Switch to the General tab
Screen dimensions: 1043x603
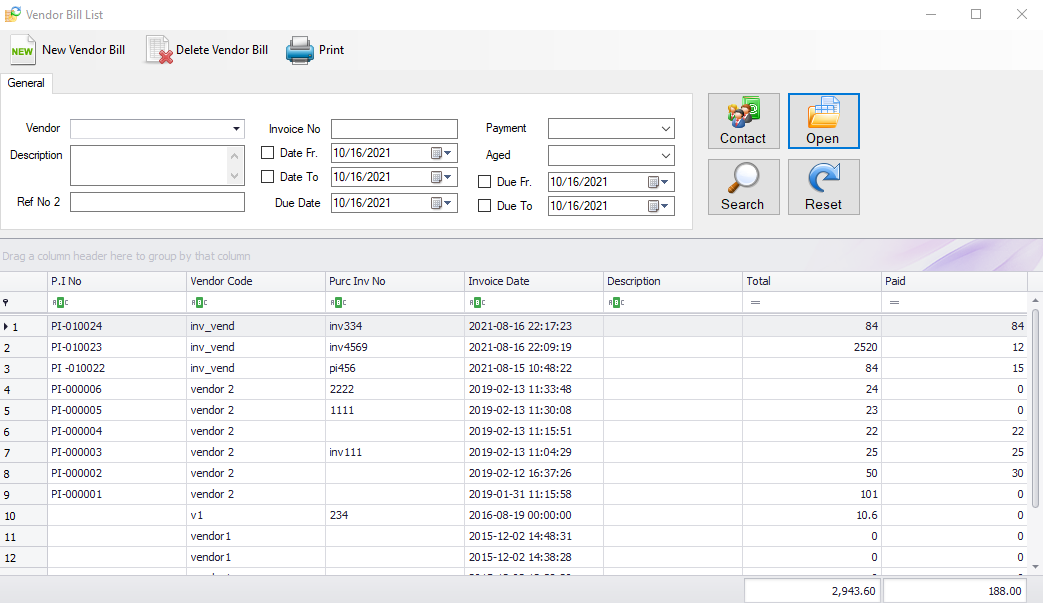[26, 83]
